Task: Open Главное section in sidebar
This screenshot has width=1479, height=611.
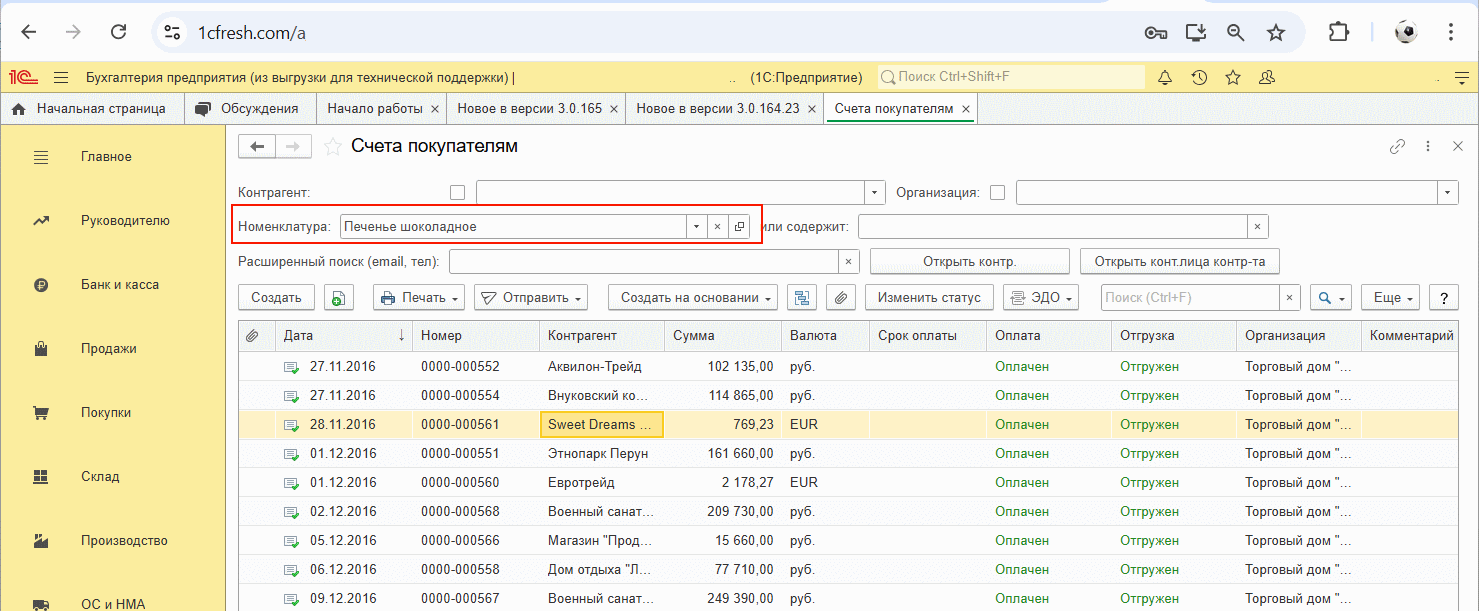Action: click(106, 157)
